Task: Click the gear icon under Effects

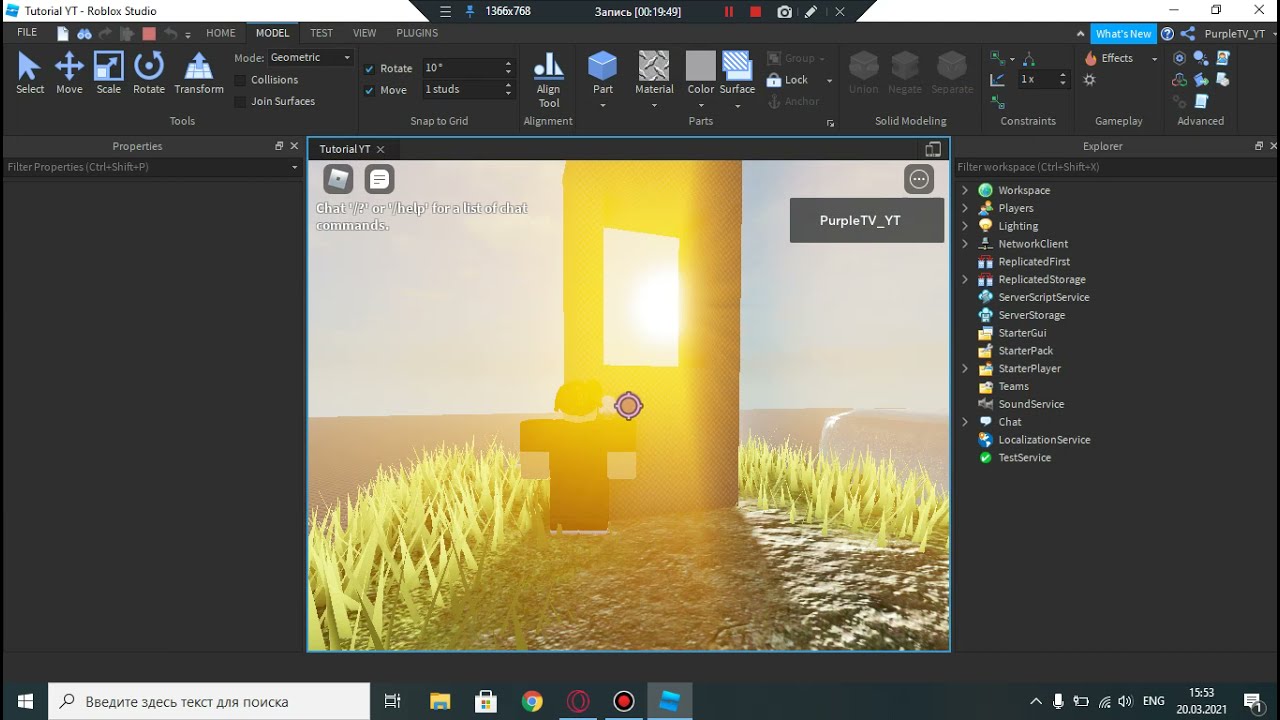Action: click(x=1090, y=80)
